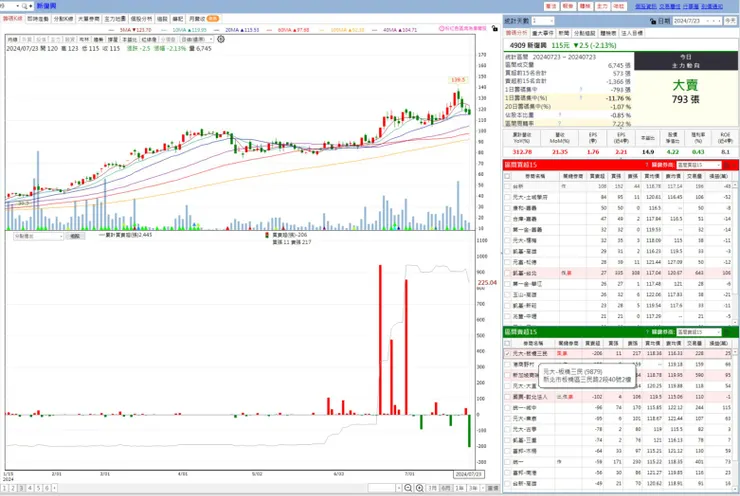Open dropdown beside zoom-out icon at chart bottom
Image resolution: width=740 pixels, height=496 pixels.
[399, 488]
